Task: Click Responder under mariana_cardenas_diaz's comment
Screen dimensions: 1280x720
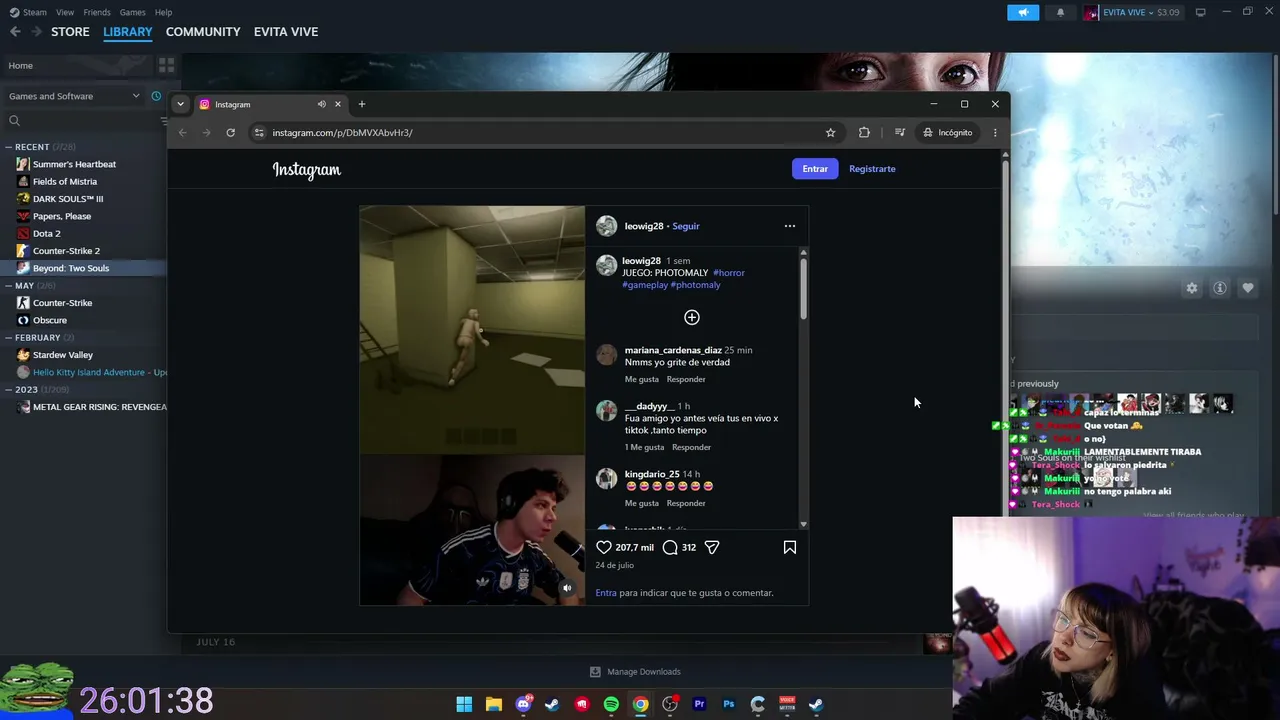Action: click(x=686, y=379)
